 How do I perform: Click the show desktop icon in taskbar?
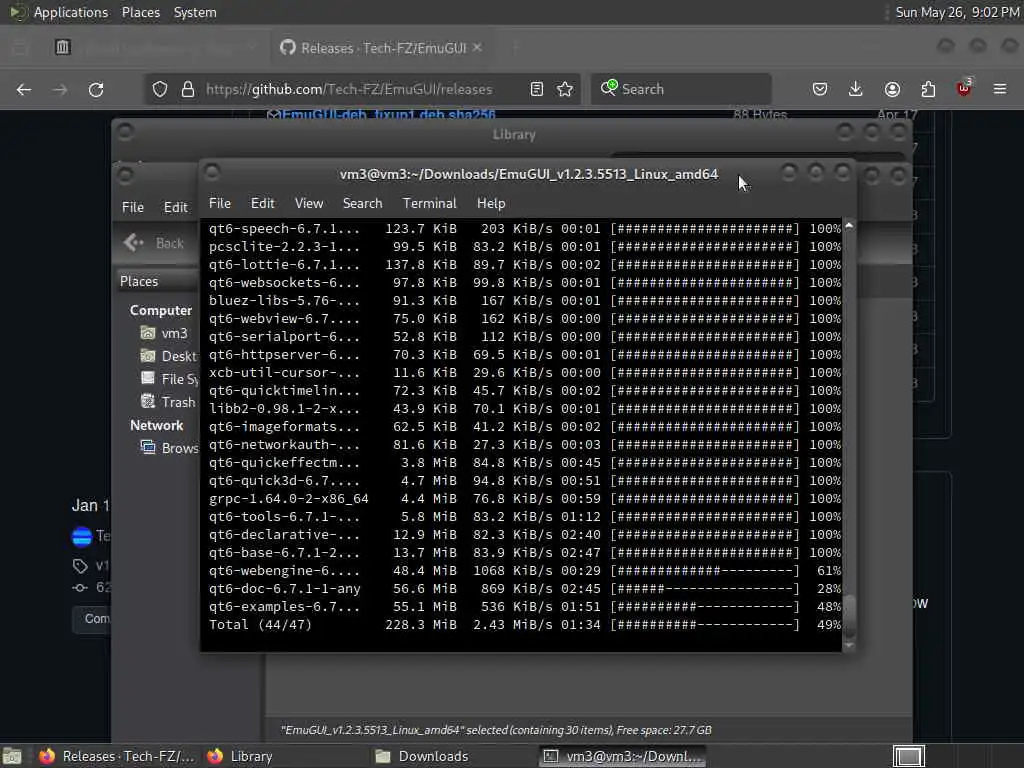12,756
